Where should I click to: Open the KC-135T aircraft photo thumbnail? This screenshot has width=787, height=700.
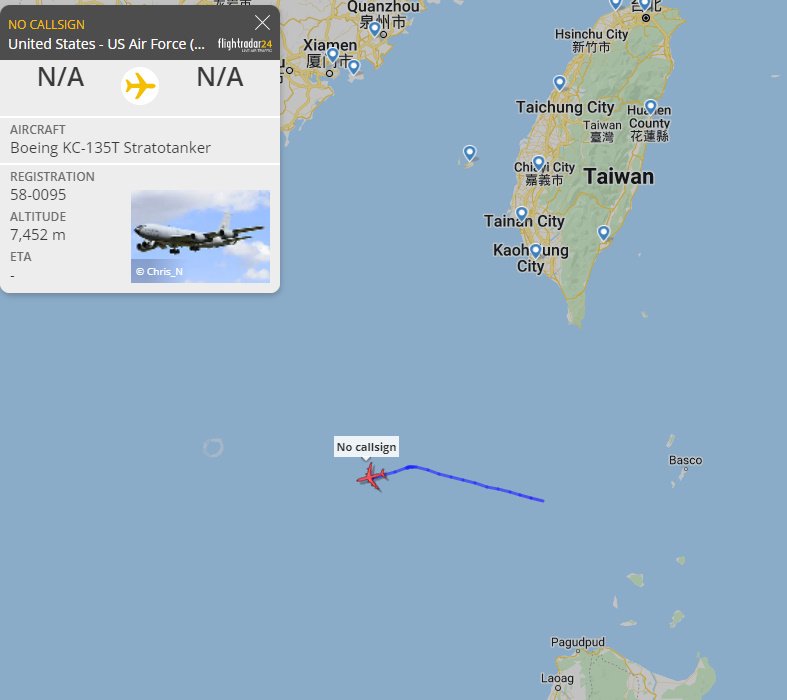pyautogui.click(x=200, y=236)
